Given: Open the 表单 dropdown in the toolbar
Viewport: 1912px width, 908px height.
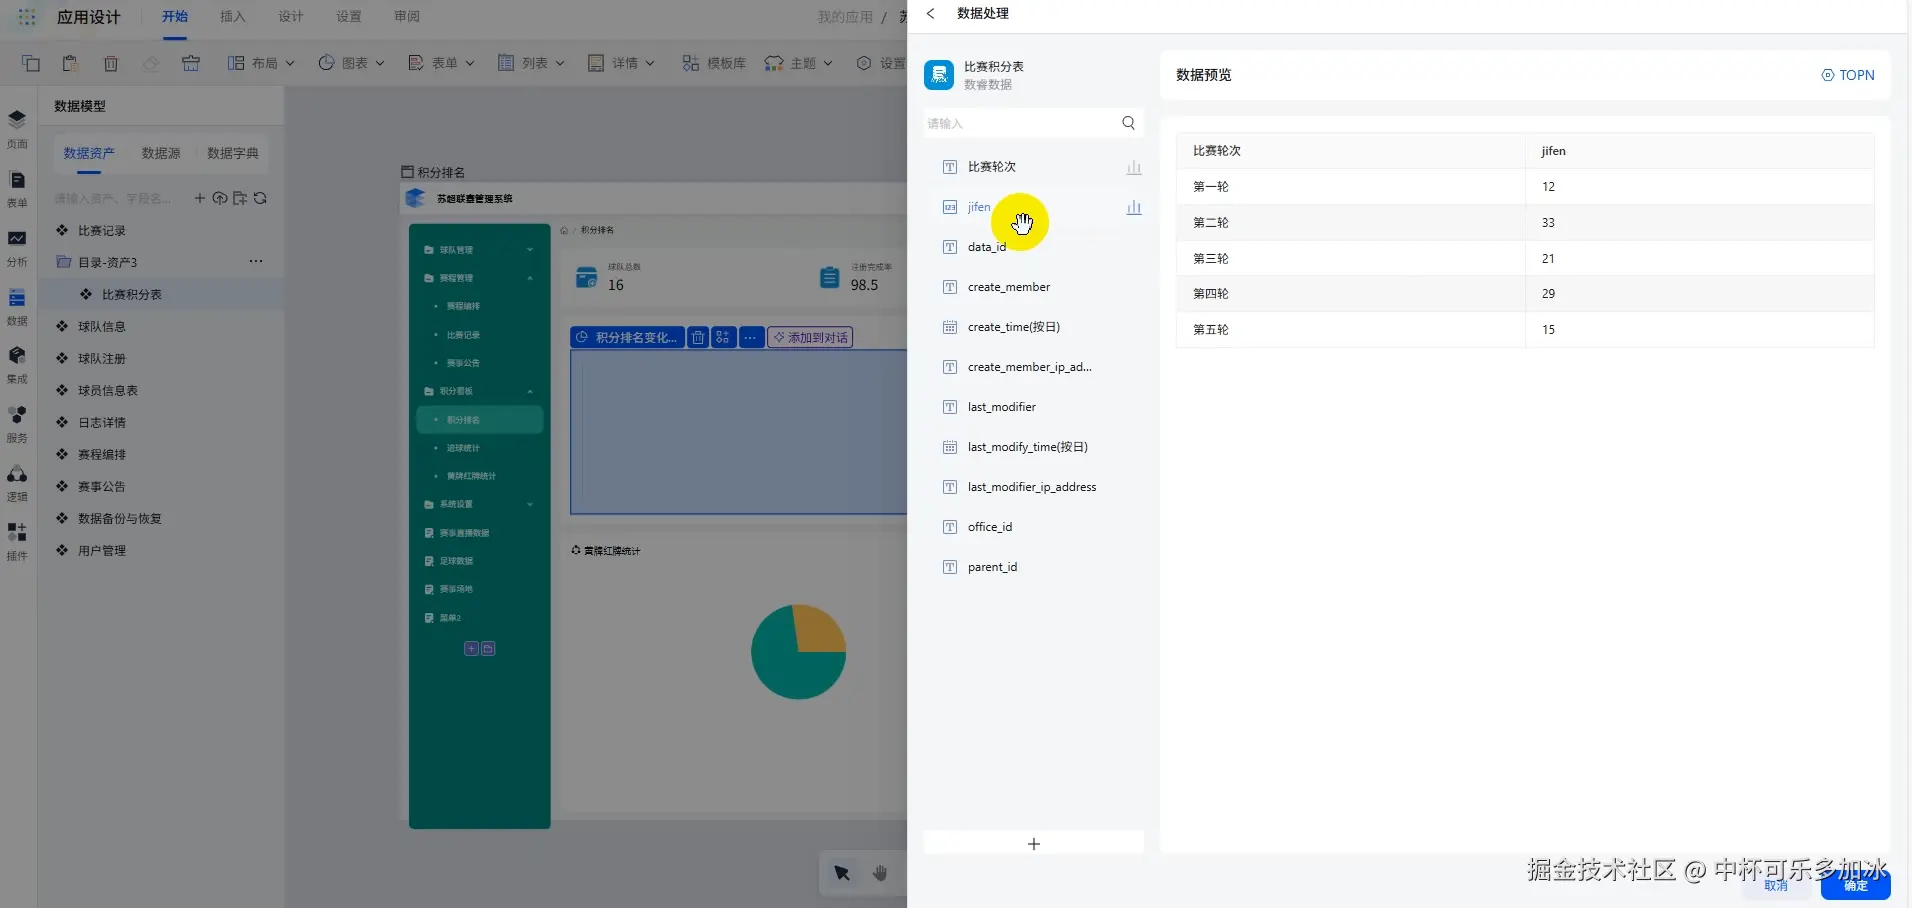Looking at the screenshot, I should (441, 63).
